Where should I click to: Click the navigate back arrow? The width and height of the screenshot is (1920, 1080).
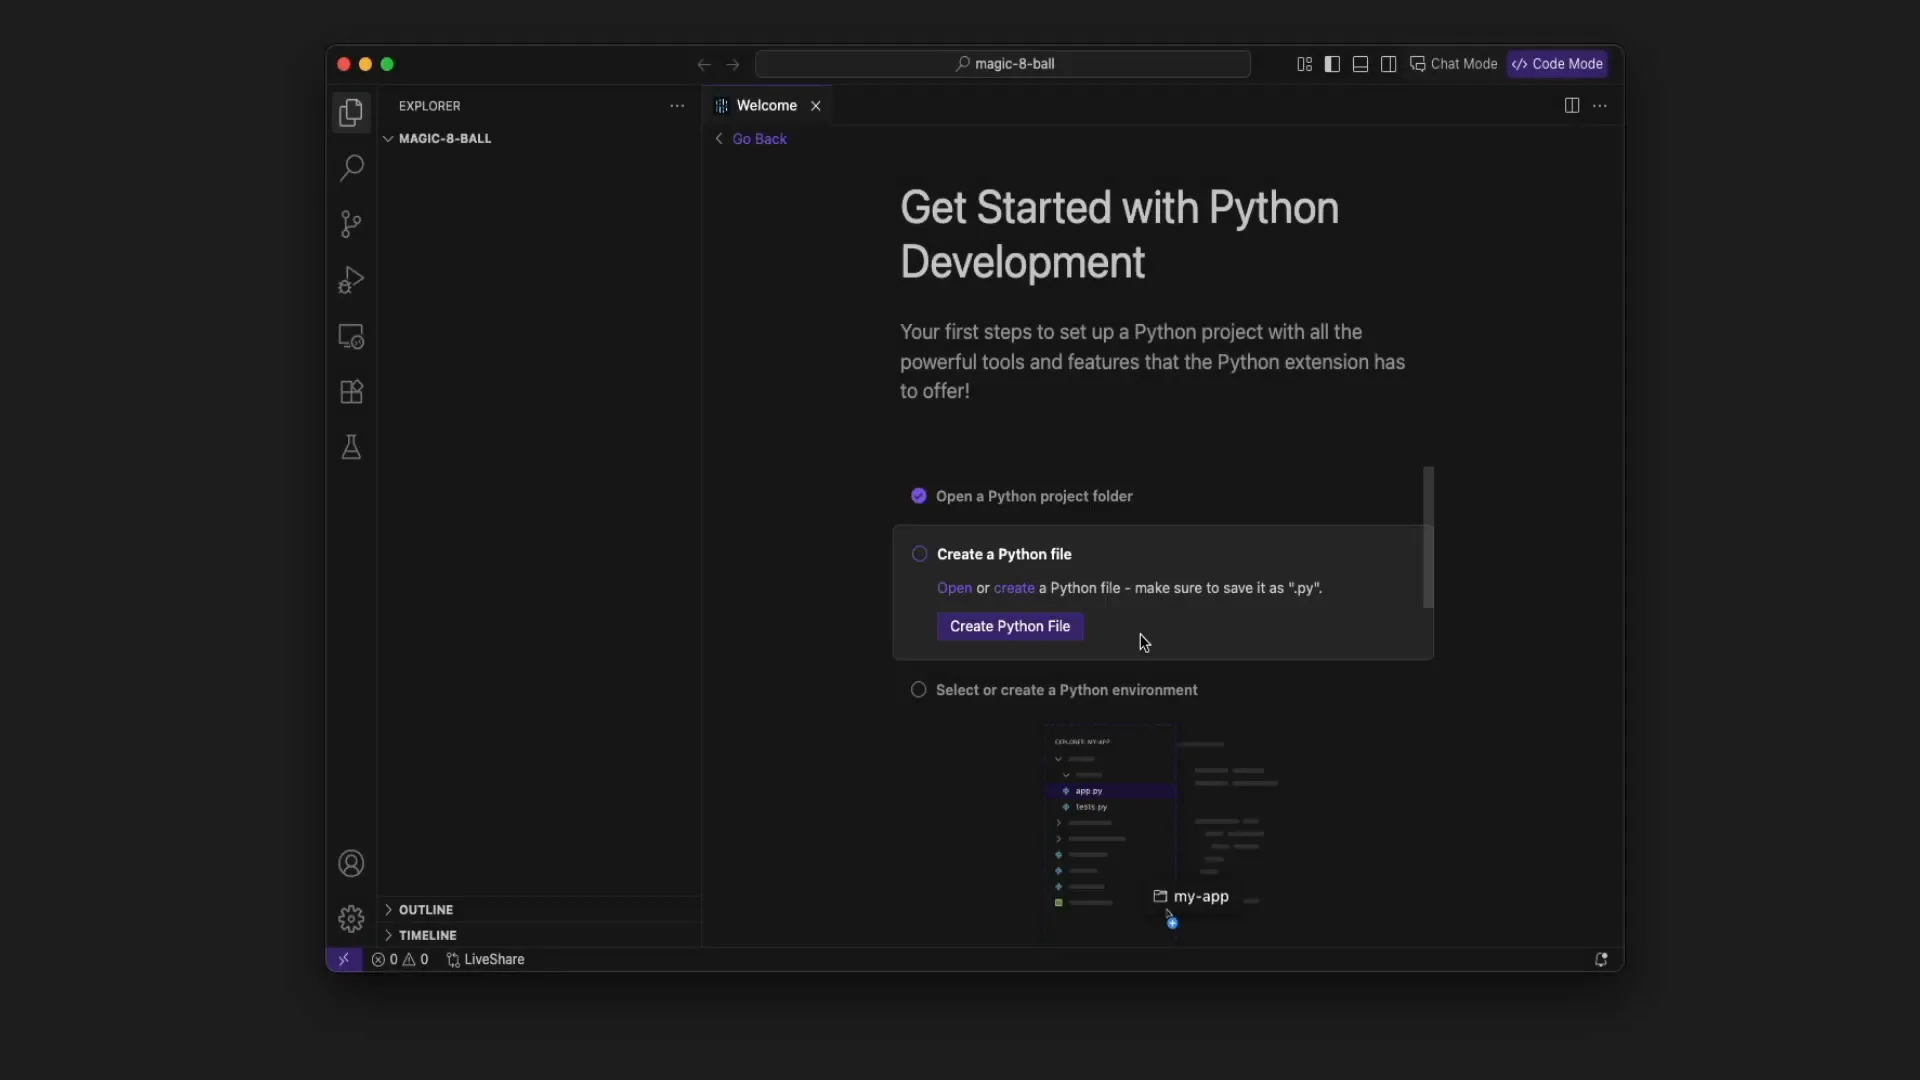point(704,64)
